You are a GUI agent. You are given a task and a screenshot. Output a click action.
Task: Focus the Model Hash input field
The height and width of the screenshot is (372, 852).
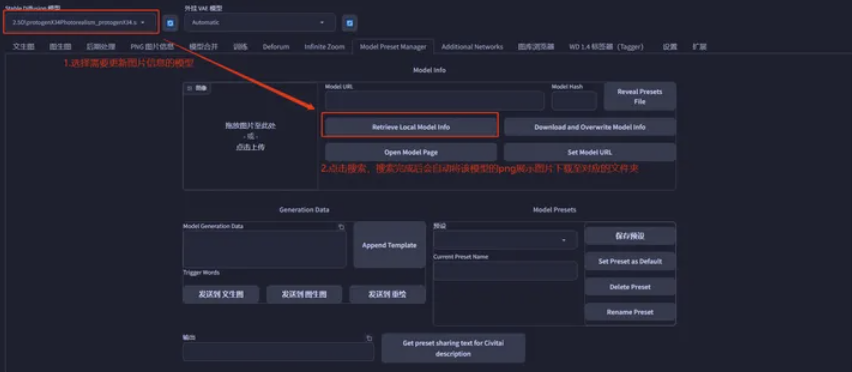click(x=574, y=100)
